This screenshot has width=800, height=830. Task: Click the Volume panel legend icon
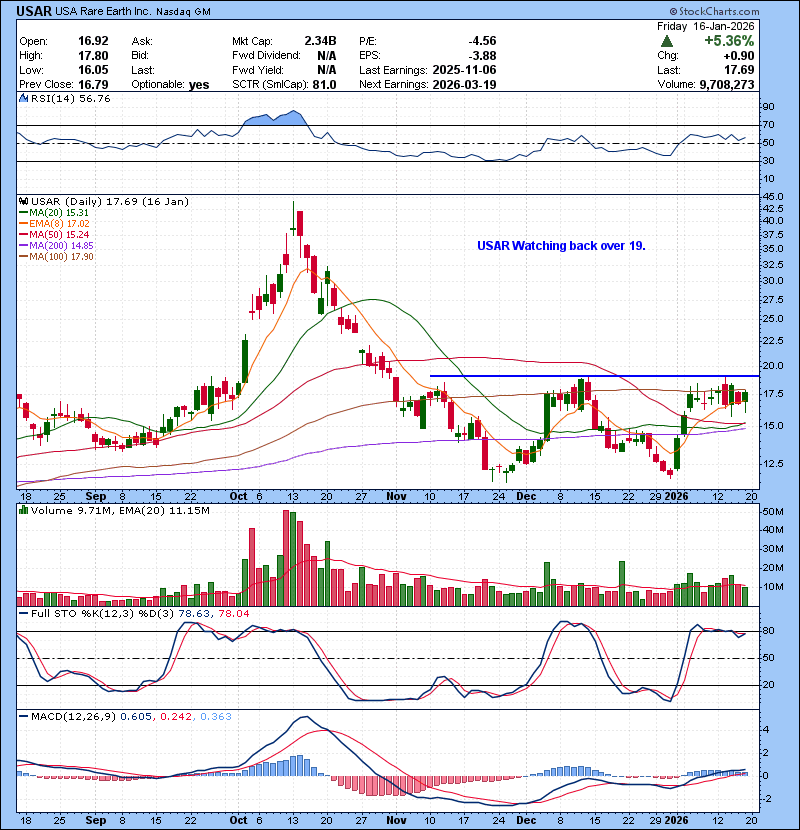23,510
